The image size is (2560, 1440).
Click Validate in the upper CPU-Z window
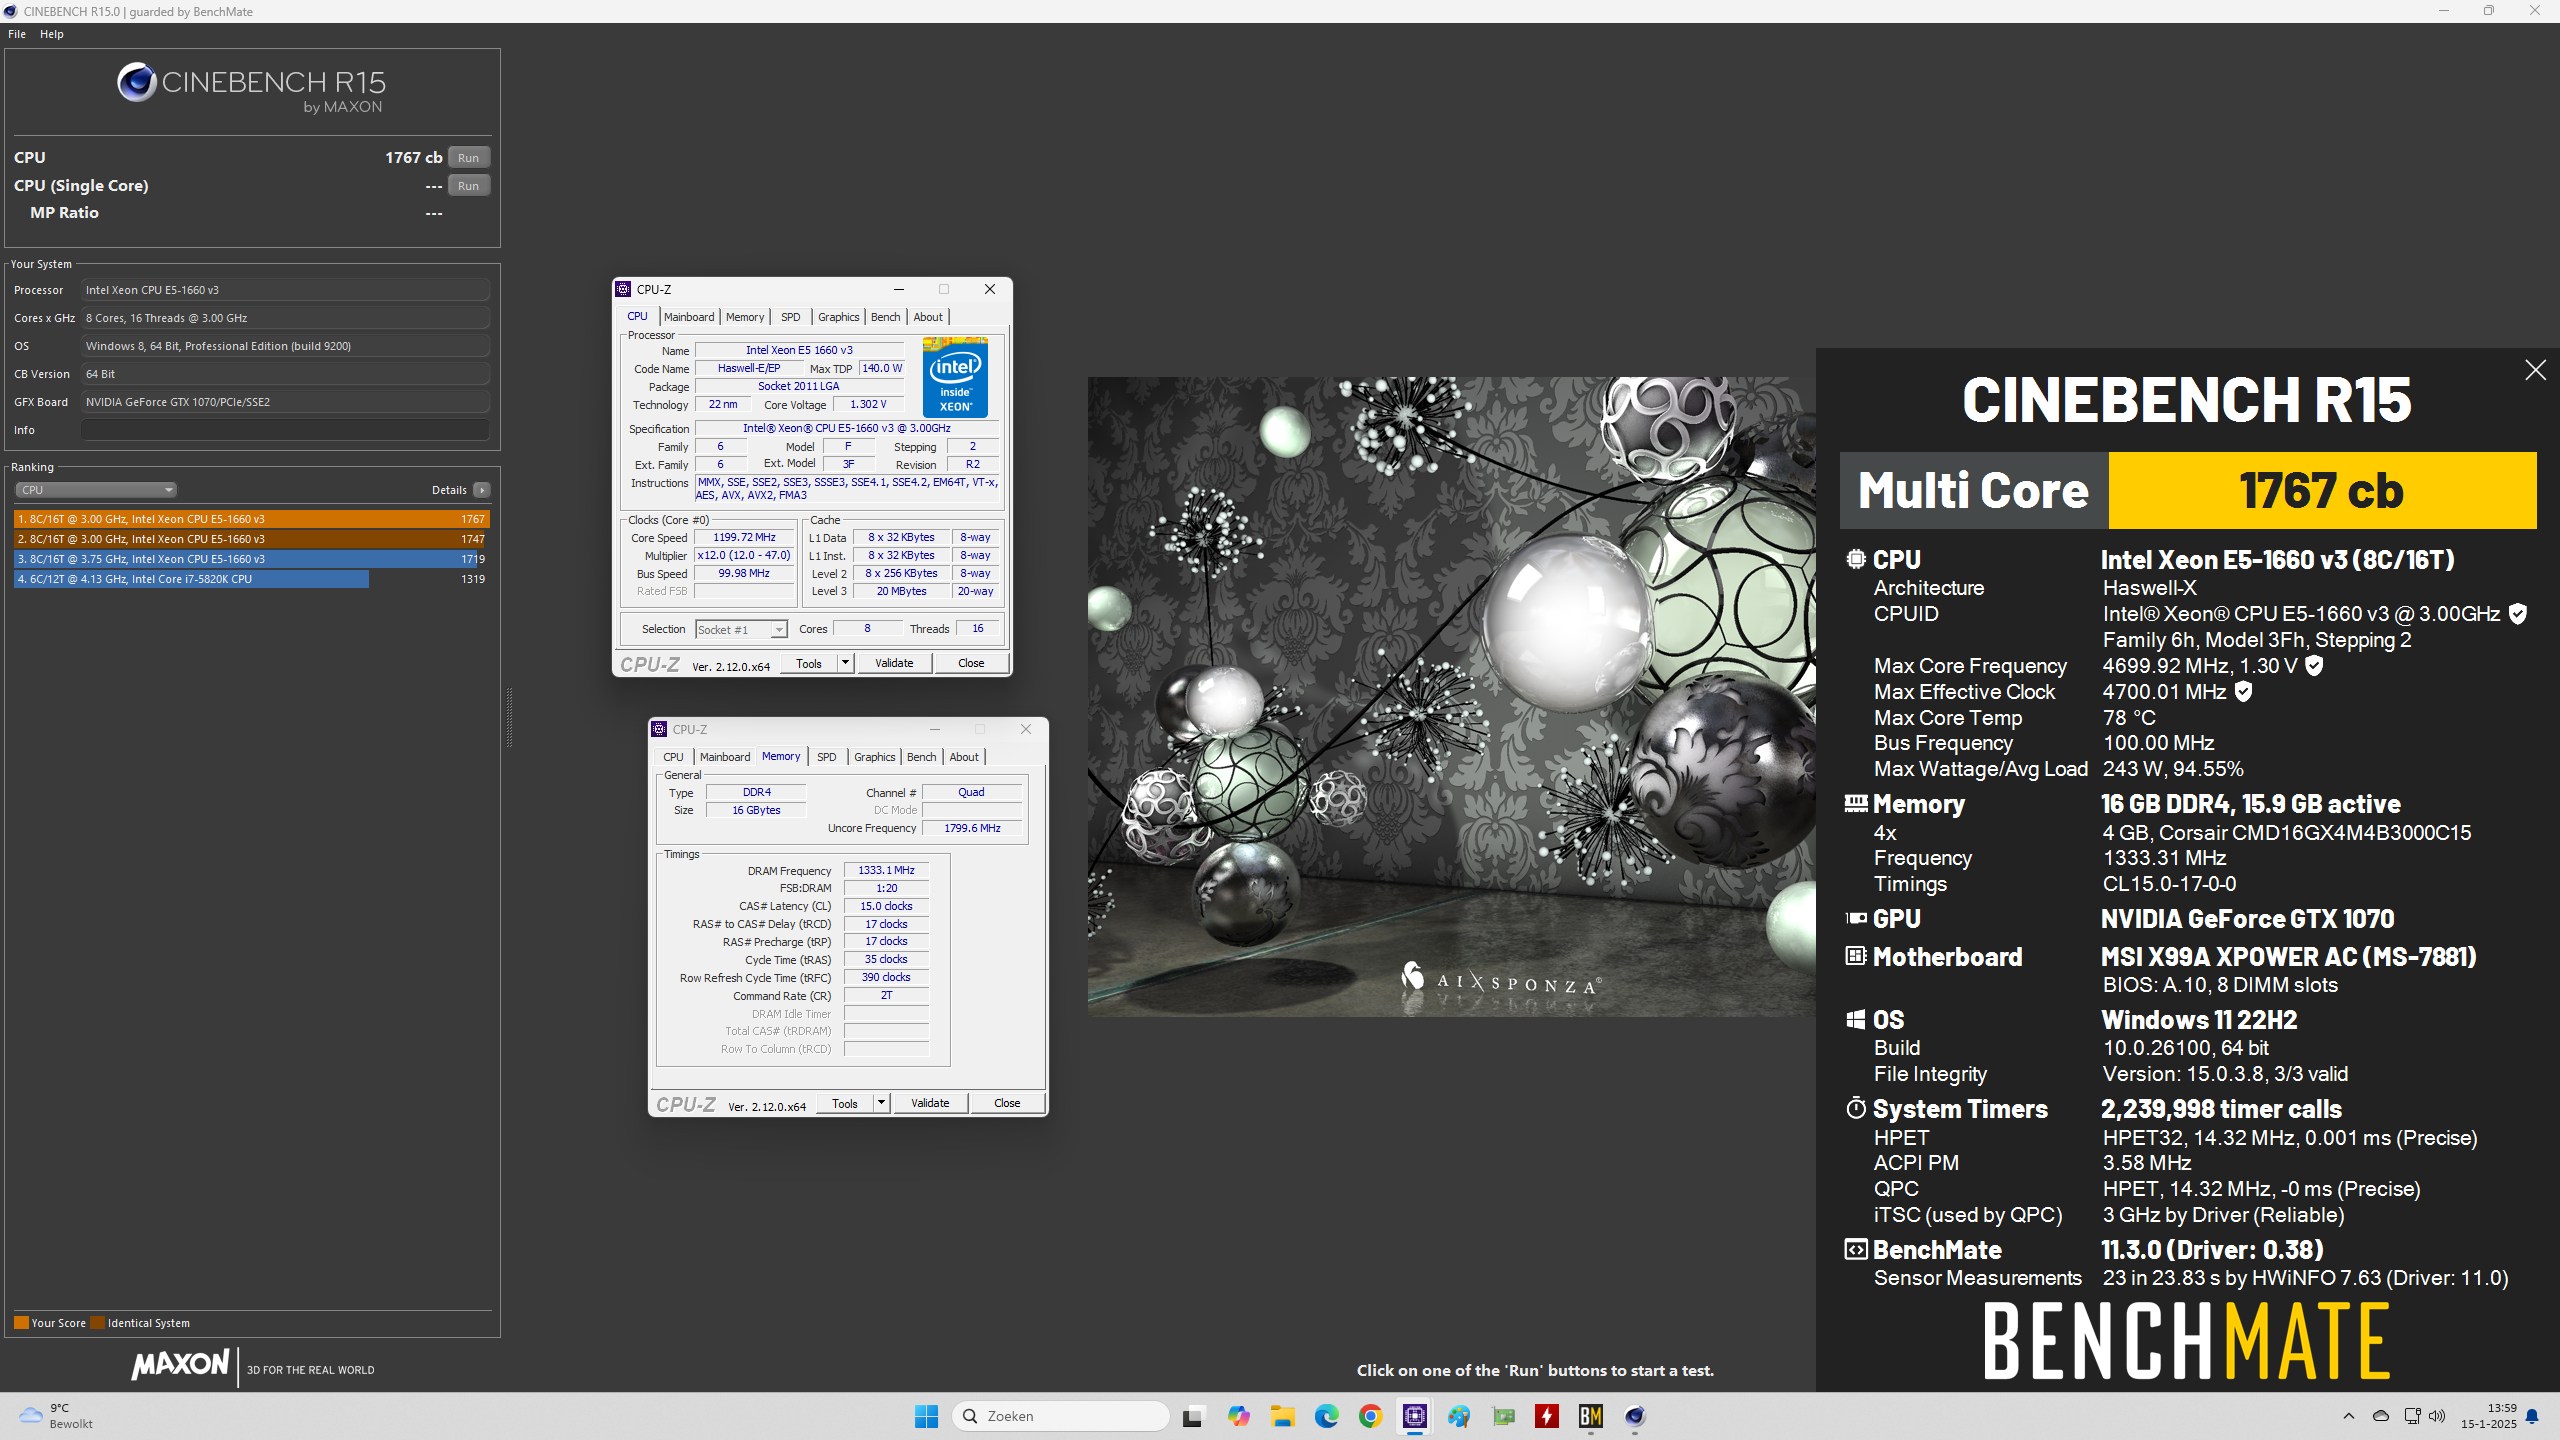894,663
